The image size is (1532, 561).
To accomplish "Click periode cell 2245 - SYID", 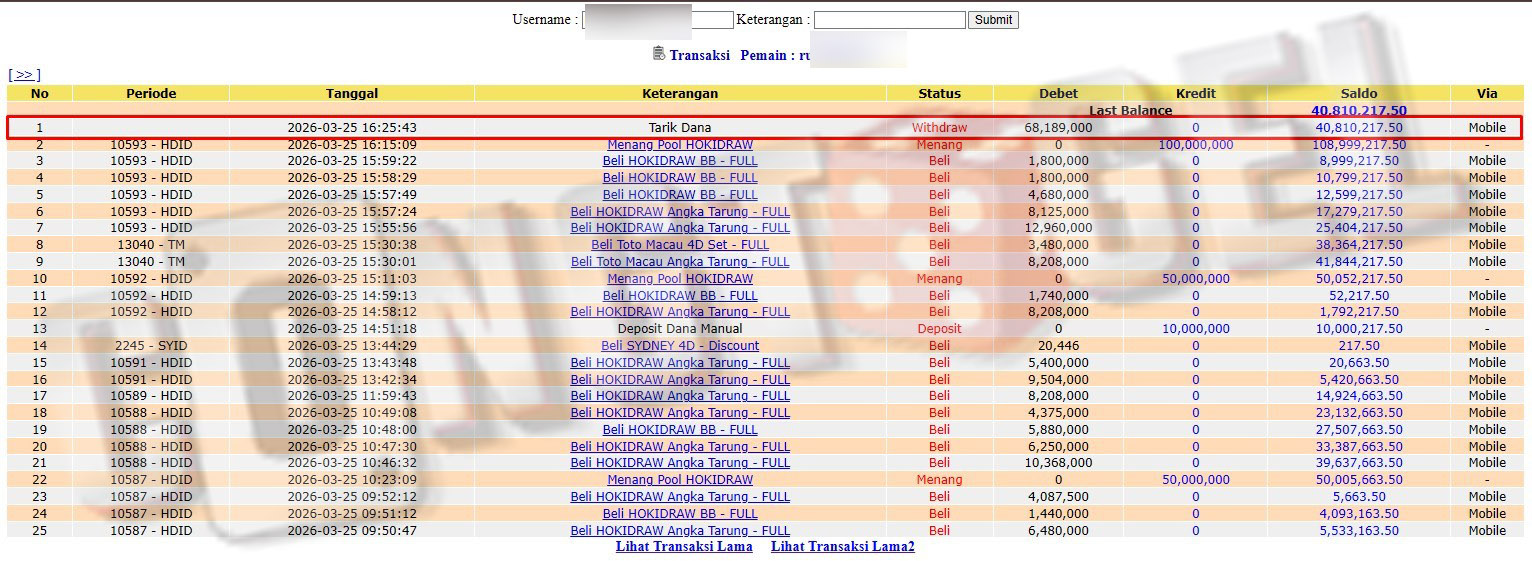I will coord(151,346).
